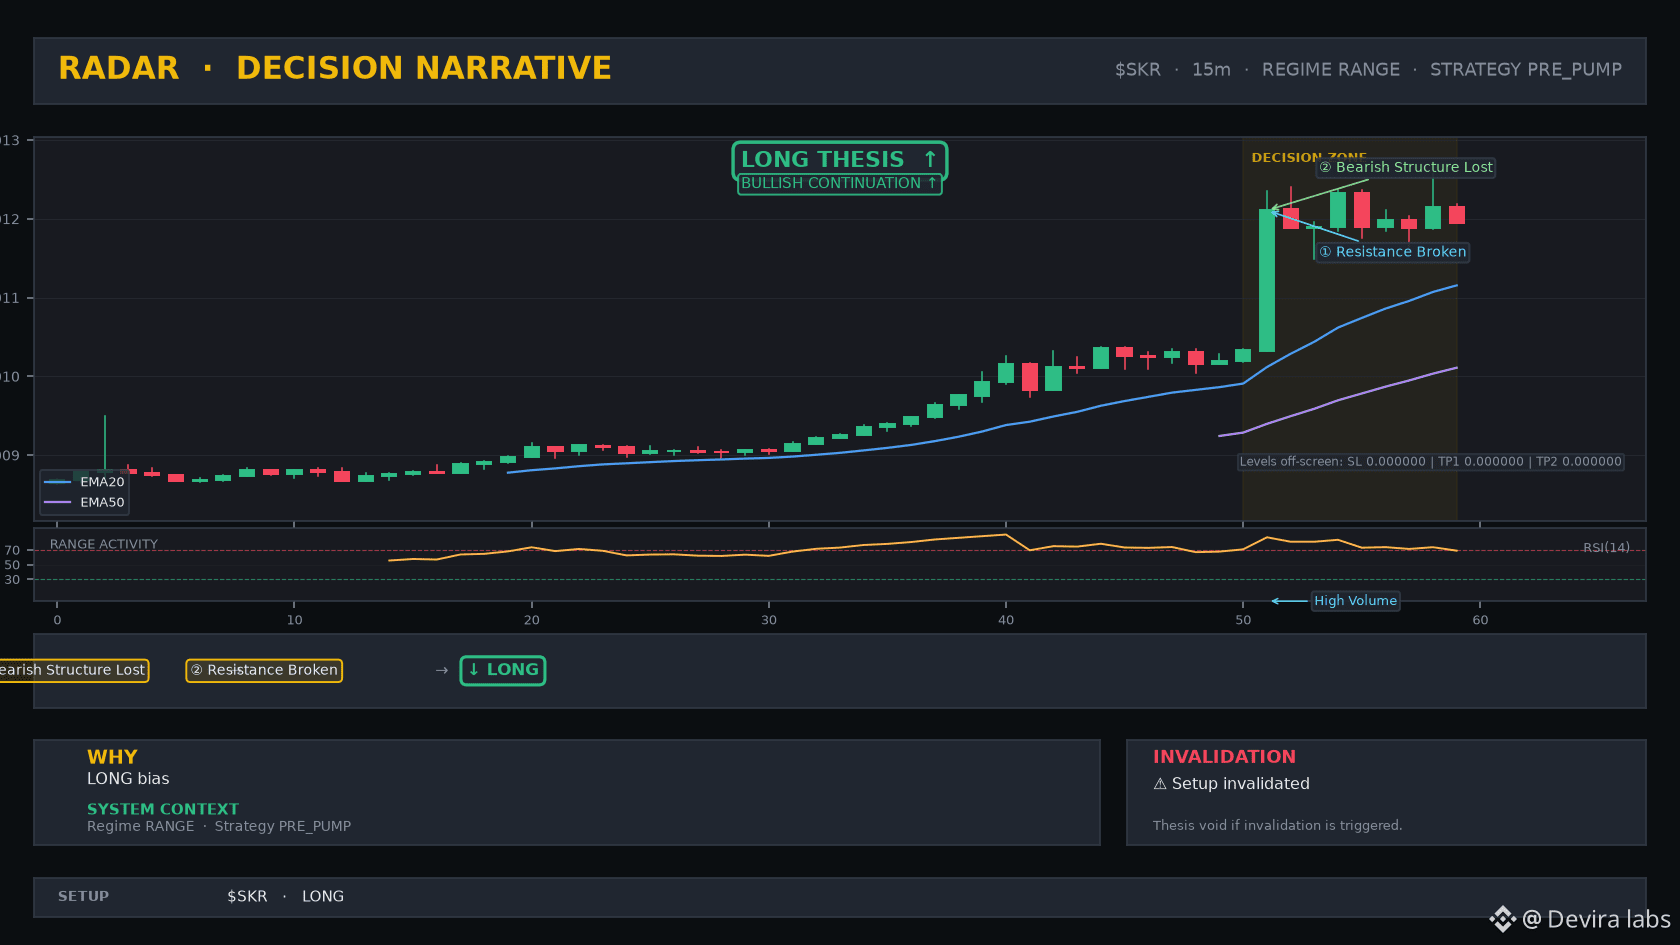Click the x-axis tick labeled 40
Screen dimensions: 1680x945
(1005, 620)
